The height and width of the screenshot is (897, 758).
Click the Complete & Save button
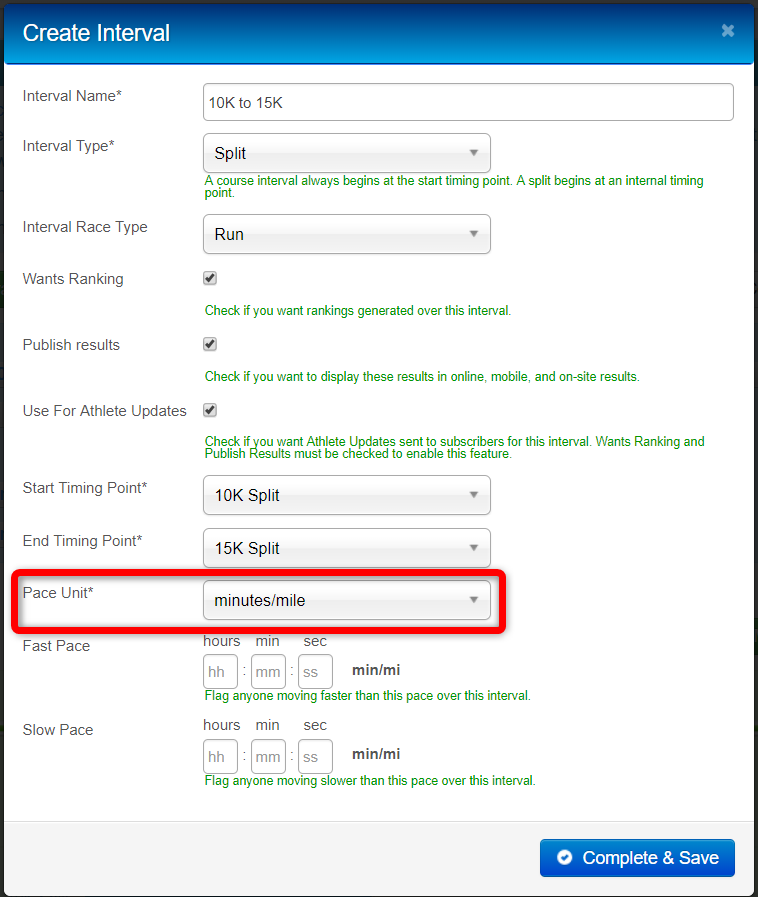click(637, 858)
